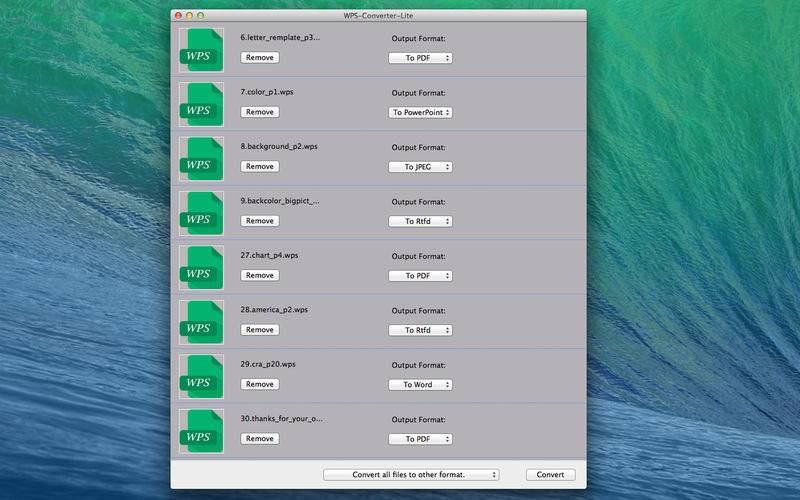
Task: Select the WPS file icon for 27.chart_p4.wps
Action: coord(201,268)
